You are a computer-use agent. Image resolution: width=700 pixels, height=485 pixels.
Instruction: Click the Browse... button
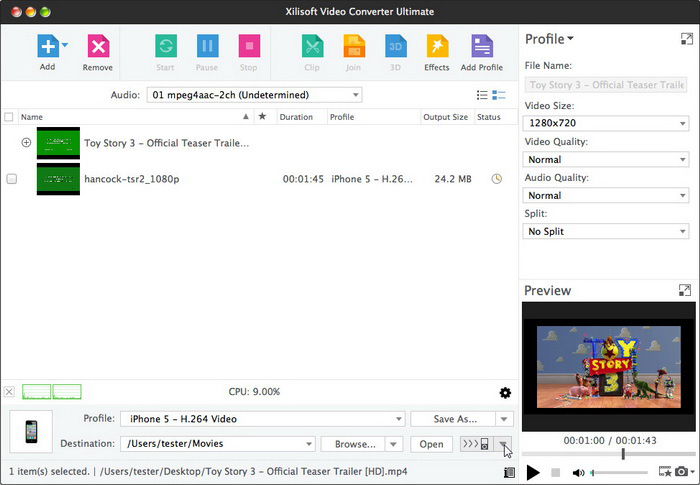point(354,444)
